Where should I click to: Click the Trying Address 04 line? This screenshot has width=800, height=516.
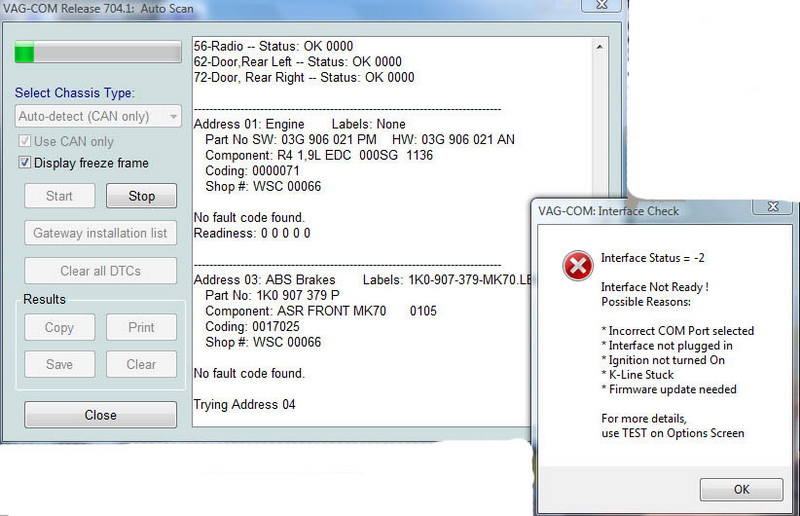[244, 405]
